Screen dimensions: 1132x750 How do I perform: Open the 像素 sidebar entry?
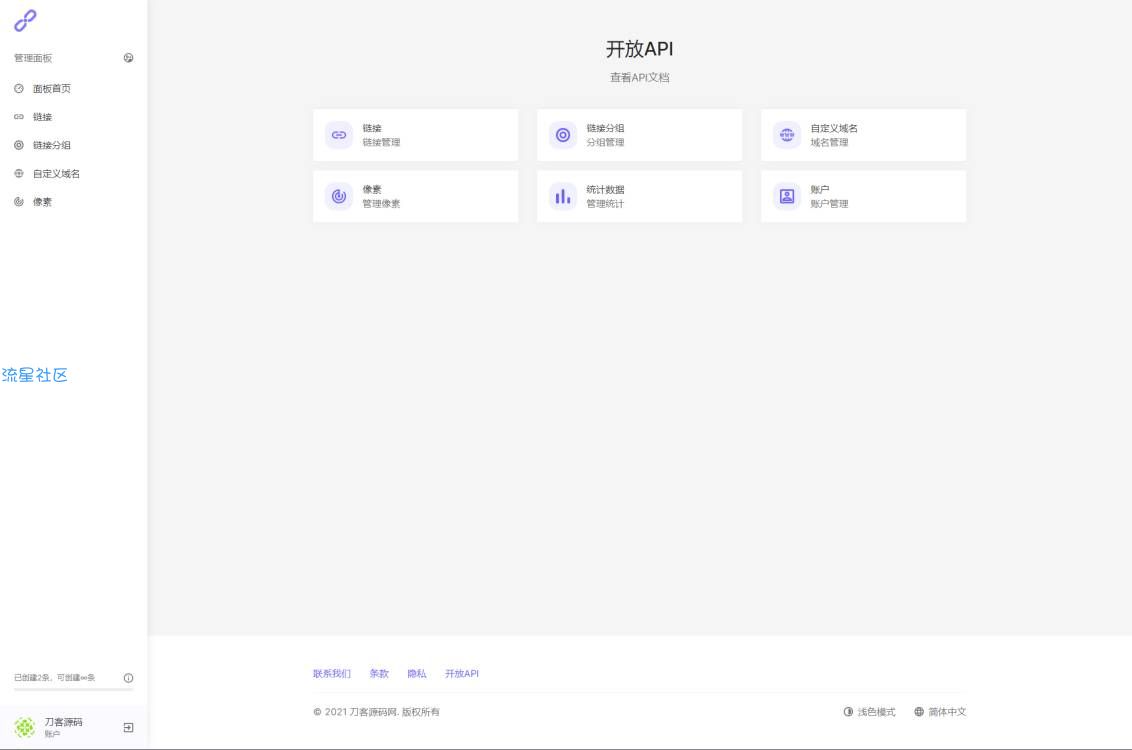tap(41, 201)
